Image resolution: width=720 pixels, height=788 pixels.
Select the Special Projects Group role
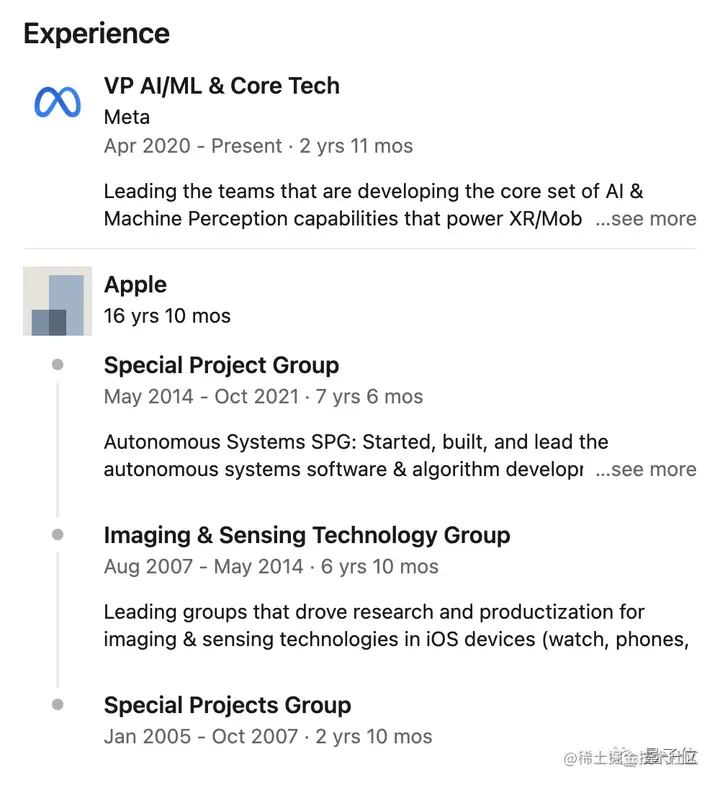(x=227, y=705)
